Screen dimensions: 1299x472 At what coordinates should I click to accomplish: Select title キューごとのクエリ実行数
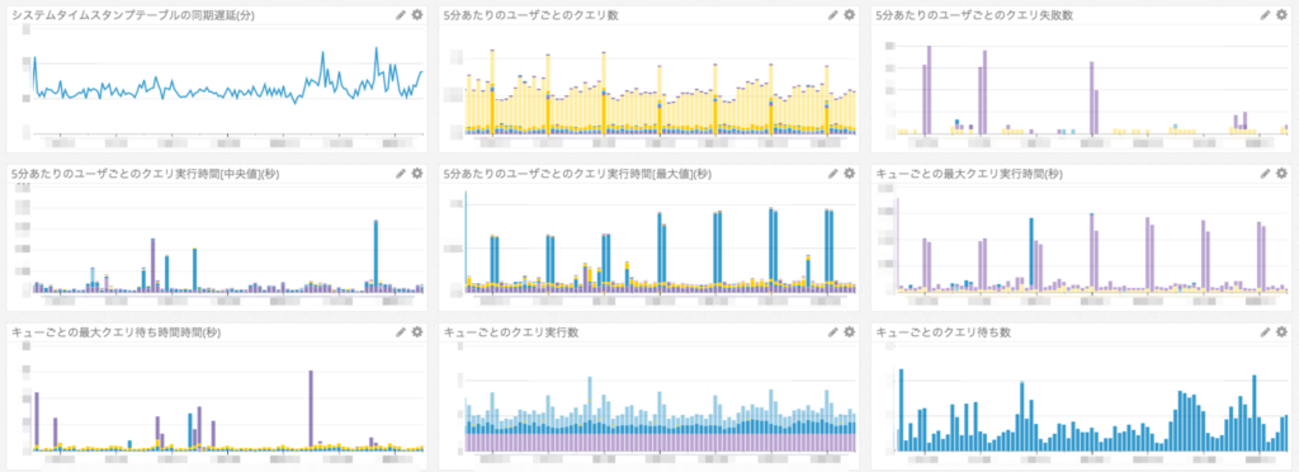coord(511,331)
